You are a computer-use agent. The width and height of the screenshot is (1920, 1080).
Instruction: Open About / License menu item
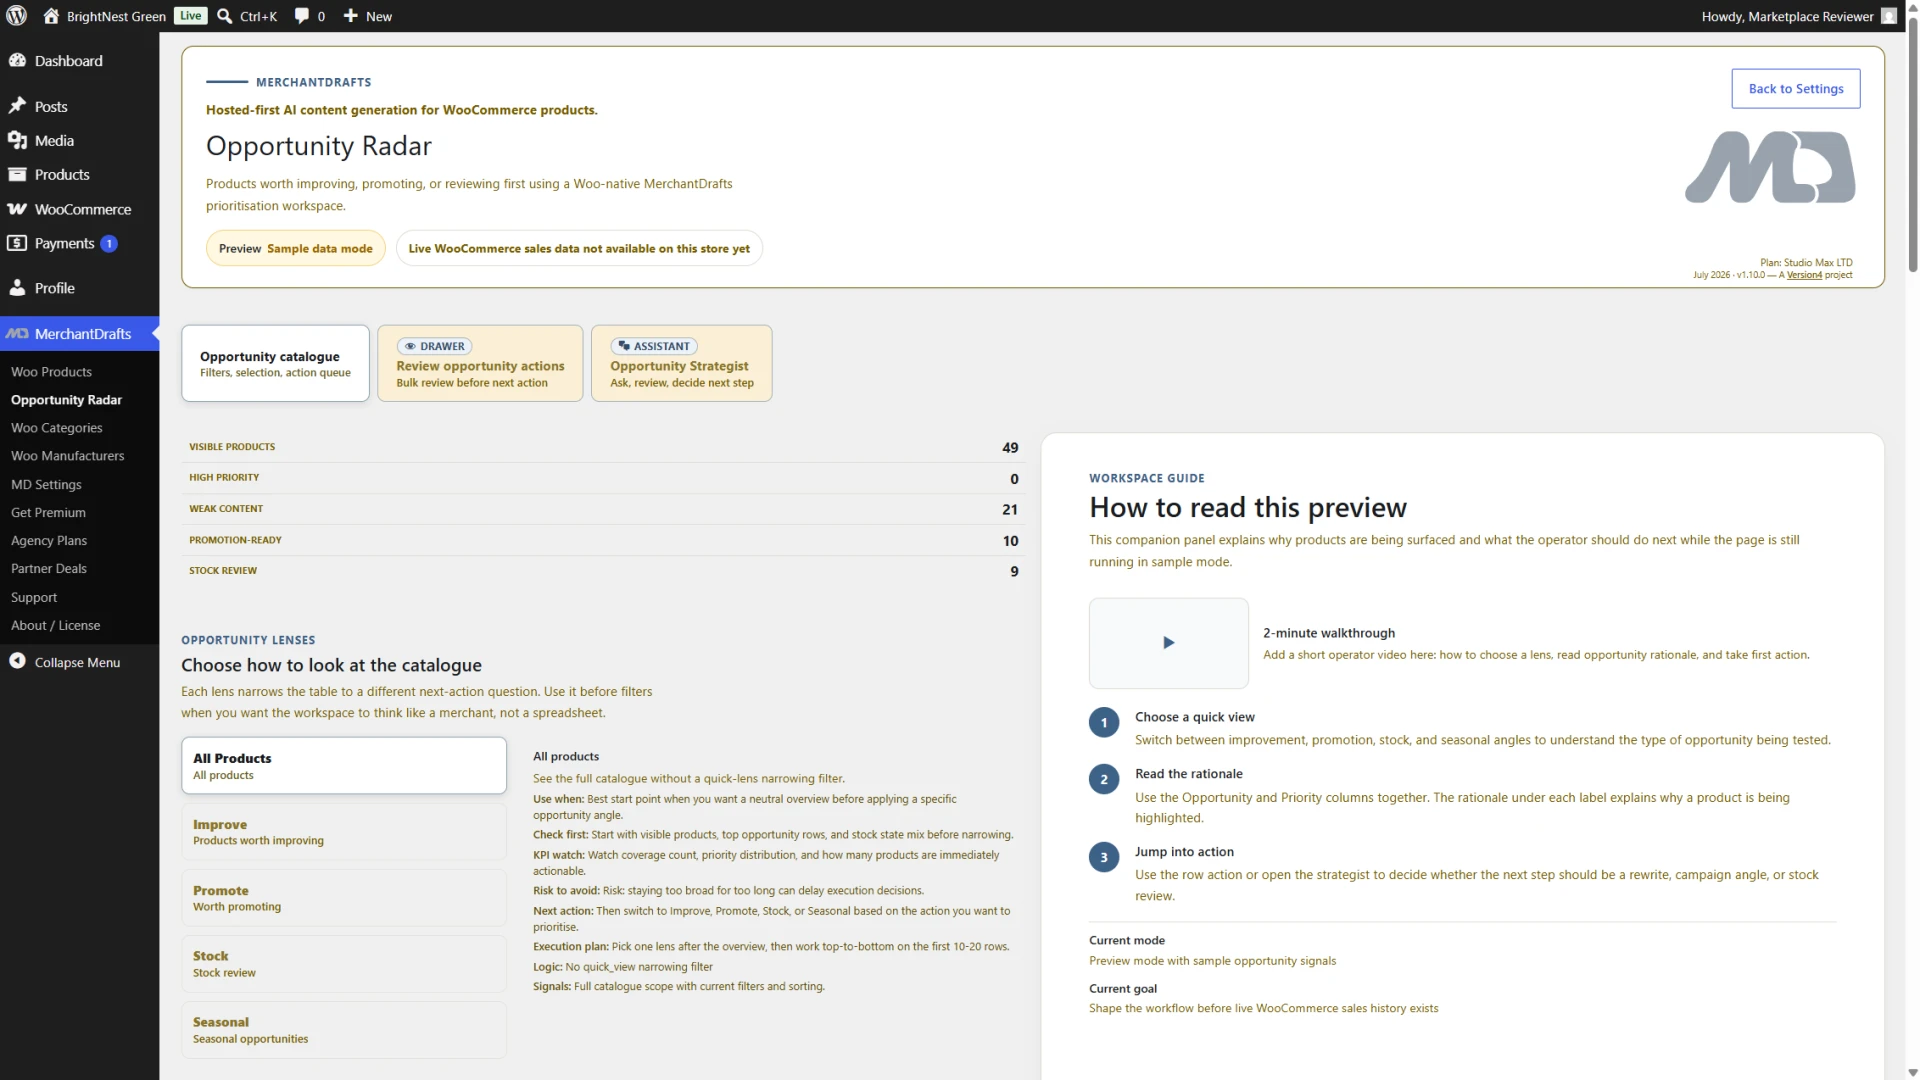coord(55,625)
